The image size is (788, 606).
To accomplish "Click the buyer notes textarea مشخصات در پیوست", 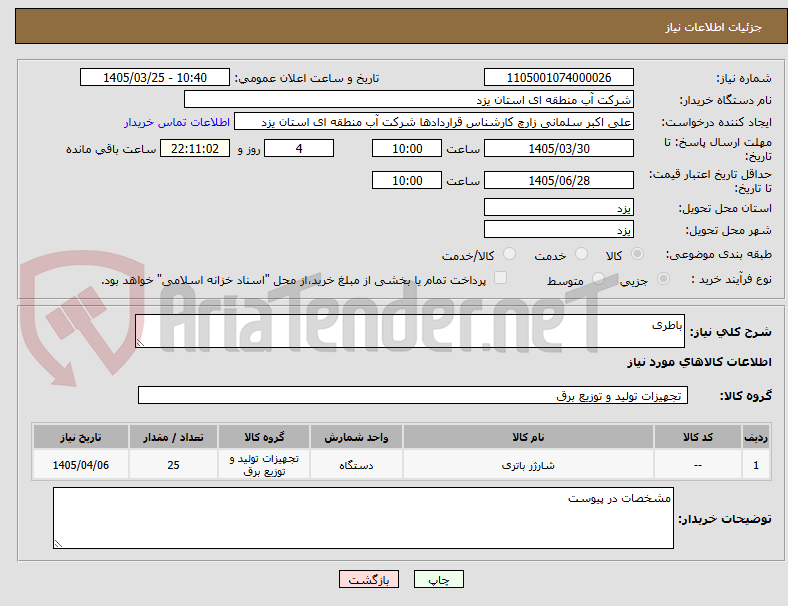I will point(363,518).
